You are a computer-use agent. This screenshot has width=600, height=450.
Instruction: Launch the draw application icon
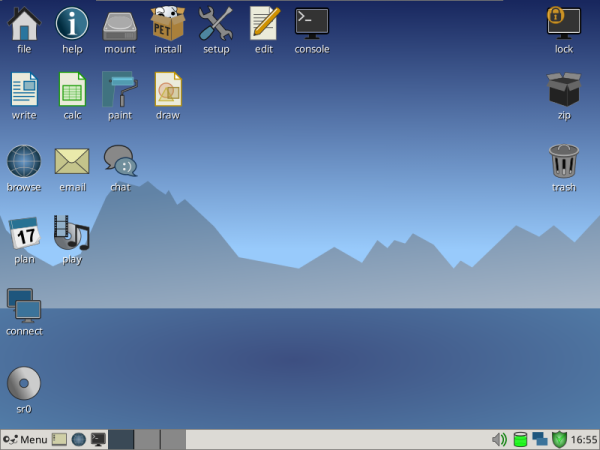click(x=168, y=90)
